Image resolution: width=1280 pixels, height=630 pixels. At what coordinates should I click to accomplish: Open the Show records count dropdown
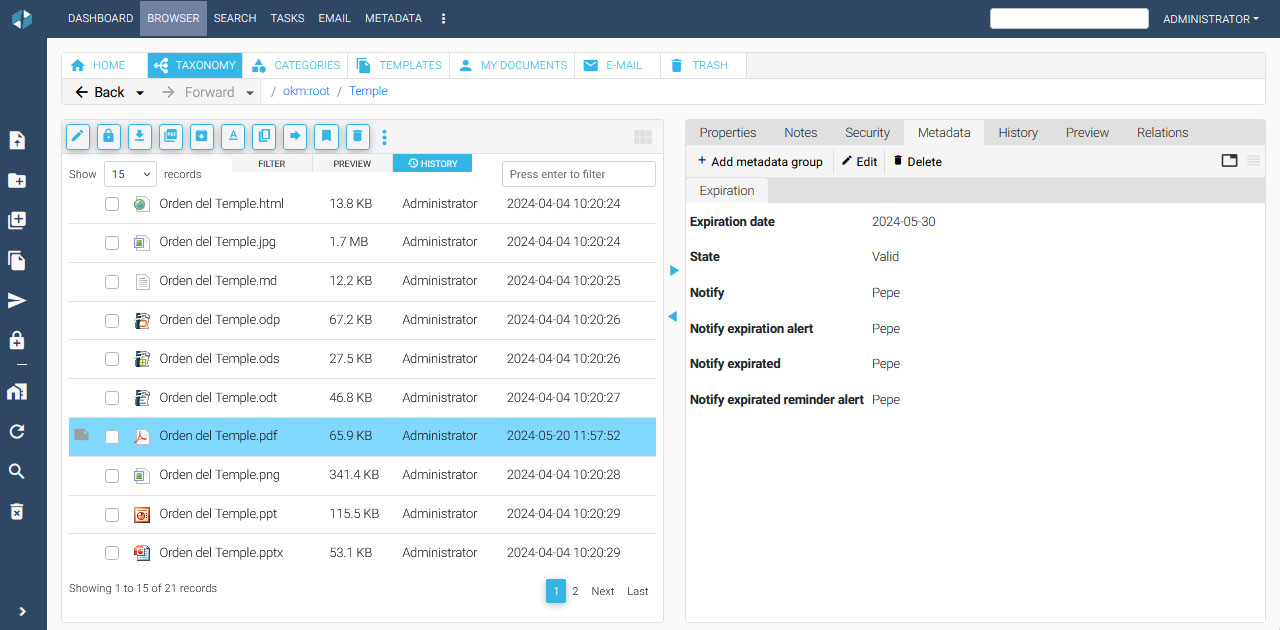coord(130,174)
